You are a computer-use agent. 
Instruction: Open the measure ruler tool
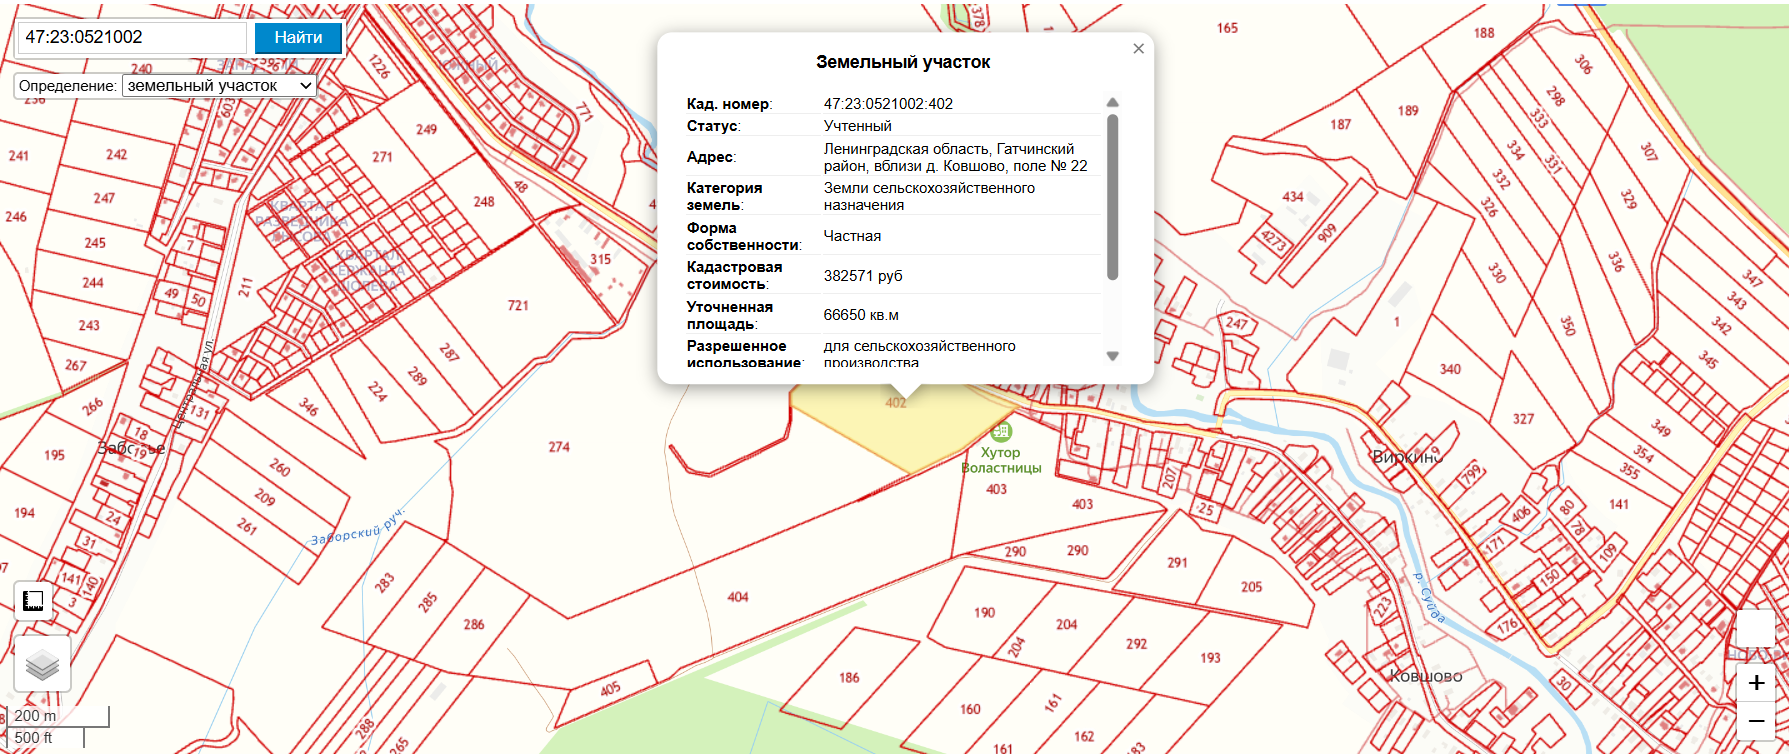pos(33,601)
